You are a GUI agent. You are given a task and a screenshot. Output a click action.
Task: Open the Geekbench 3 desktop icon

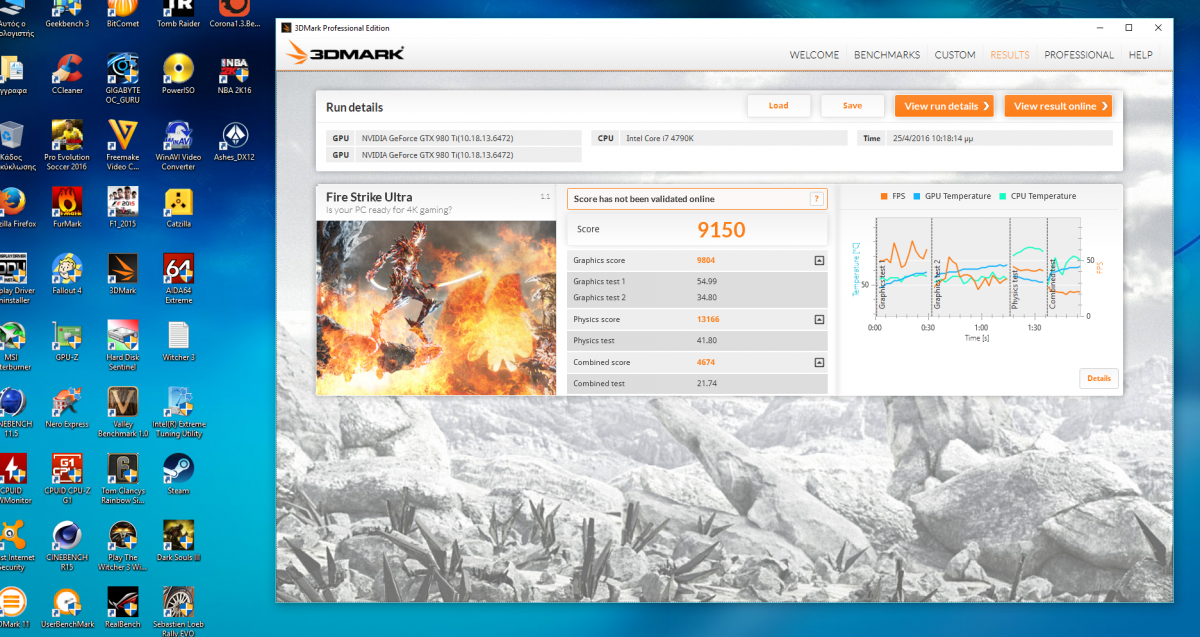pos(67,14)
